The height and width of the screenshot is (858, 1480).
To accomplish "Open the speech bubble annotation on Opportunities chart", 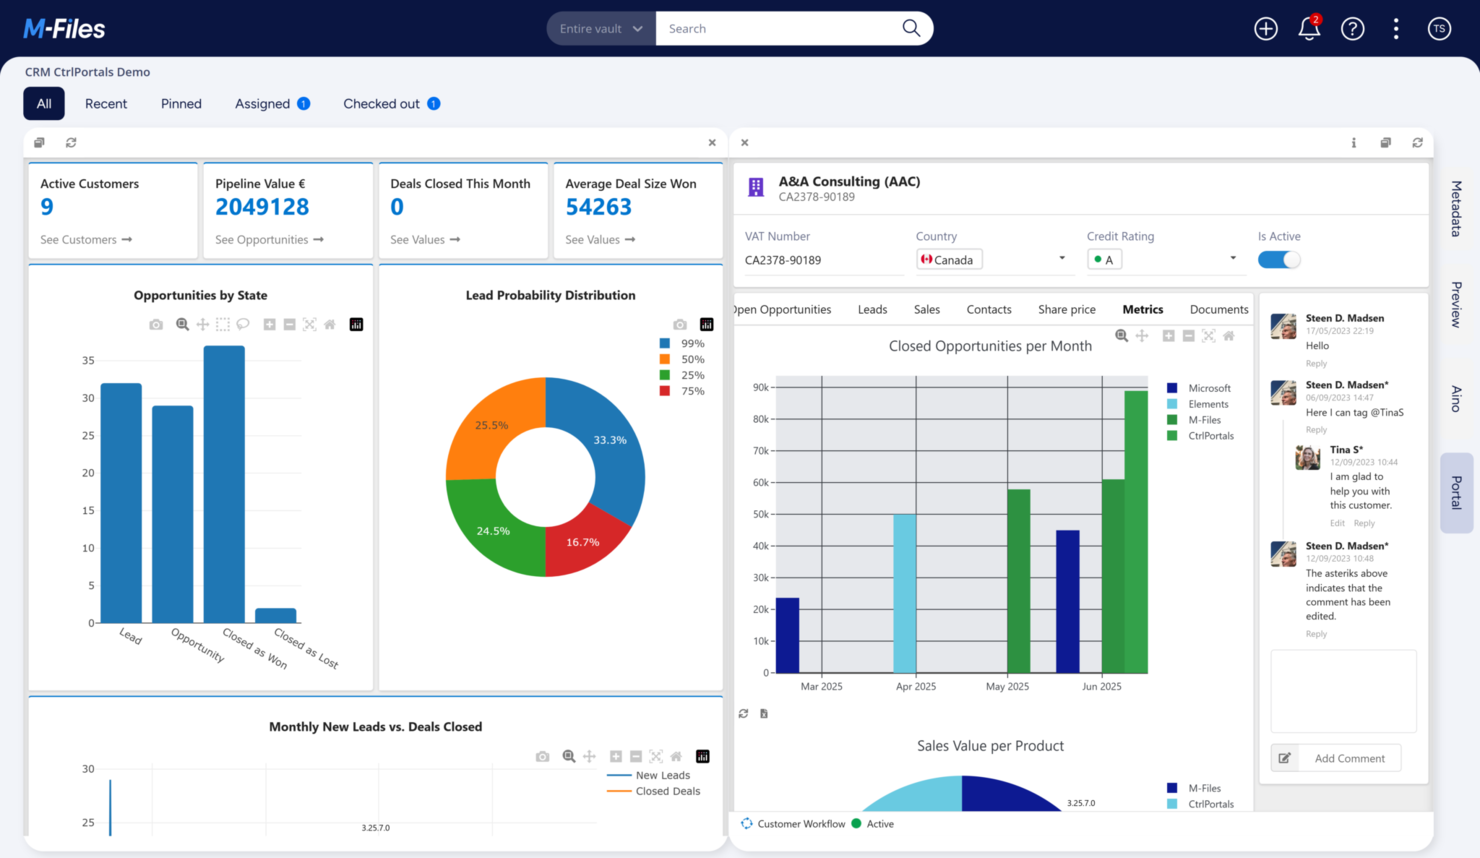I will pos(242,324).
